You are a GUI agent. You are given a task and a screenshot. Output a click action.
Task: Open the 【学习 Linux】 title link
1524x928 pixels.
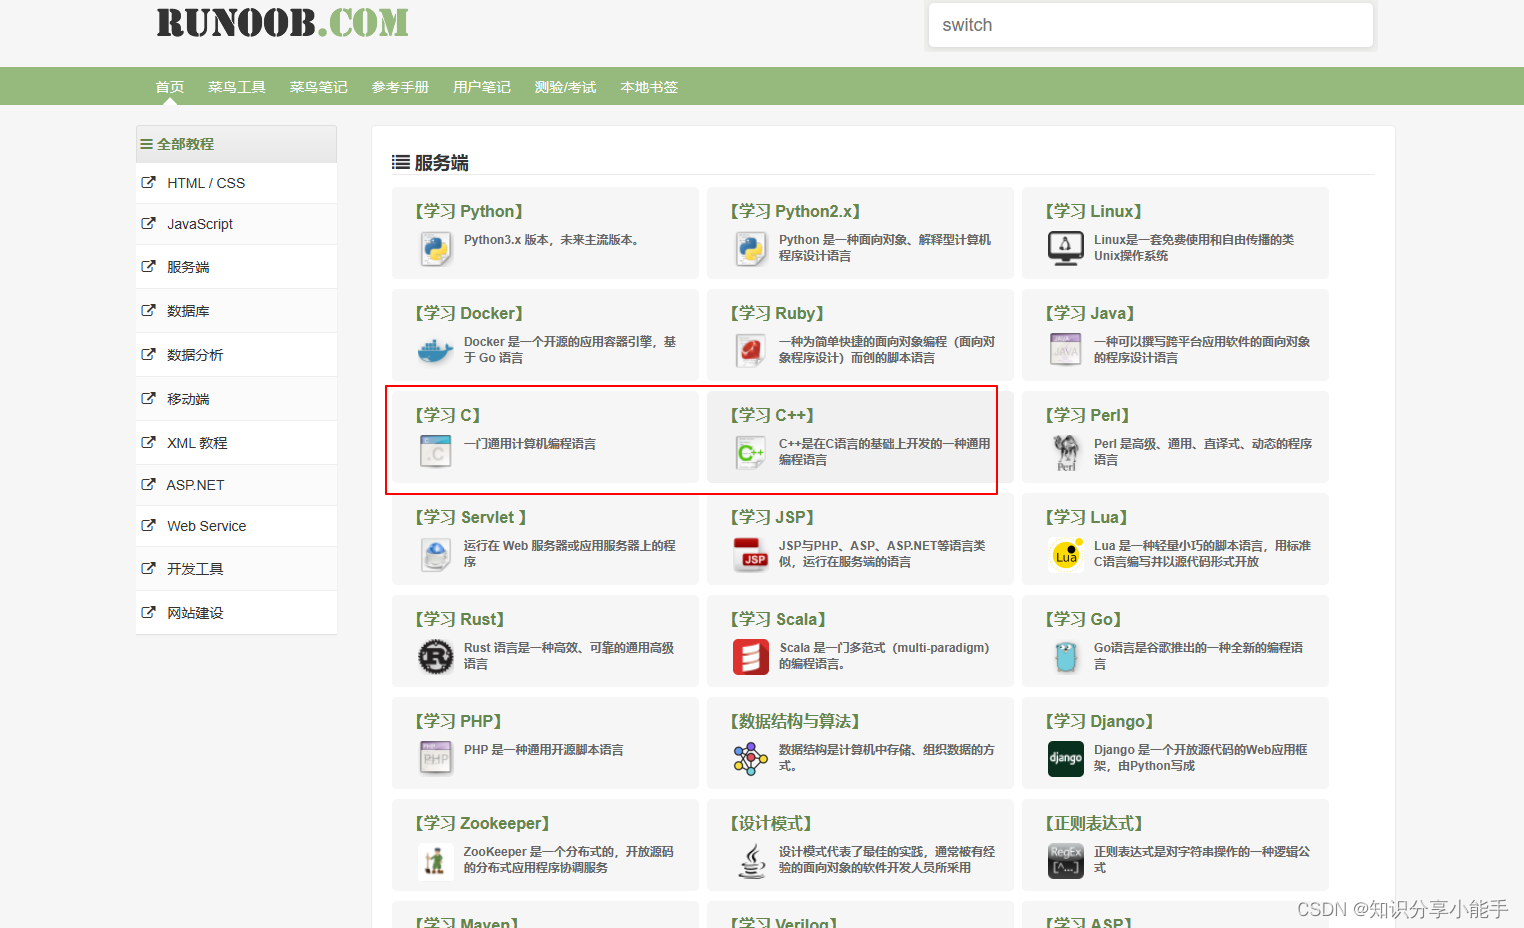click(x=1093, y=211)
